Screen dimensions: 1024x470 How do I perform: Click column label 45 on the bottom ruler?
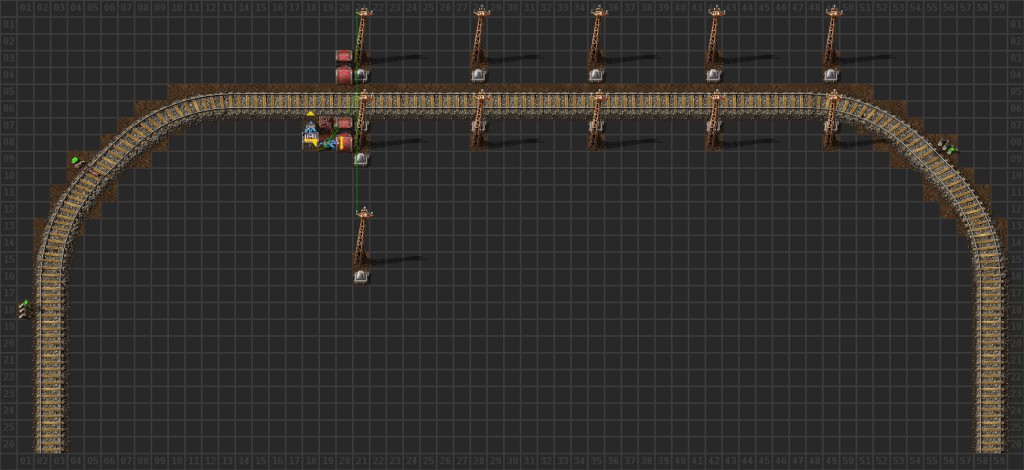(x=763, y=462)
